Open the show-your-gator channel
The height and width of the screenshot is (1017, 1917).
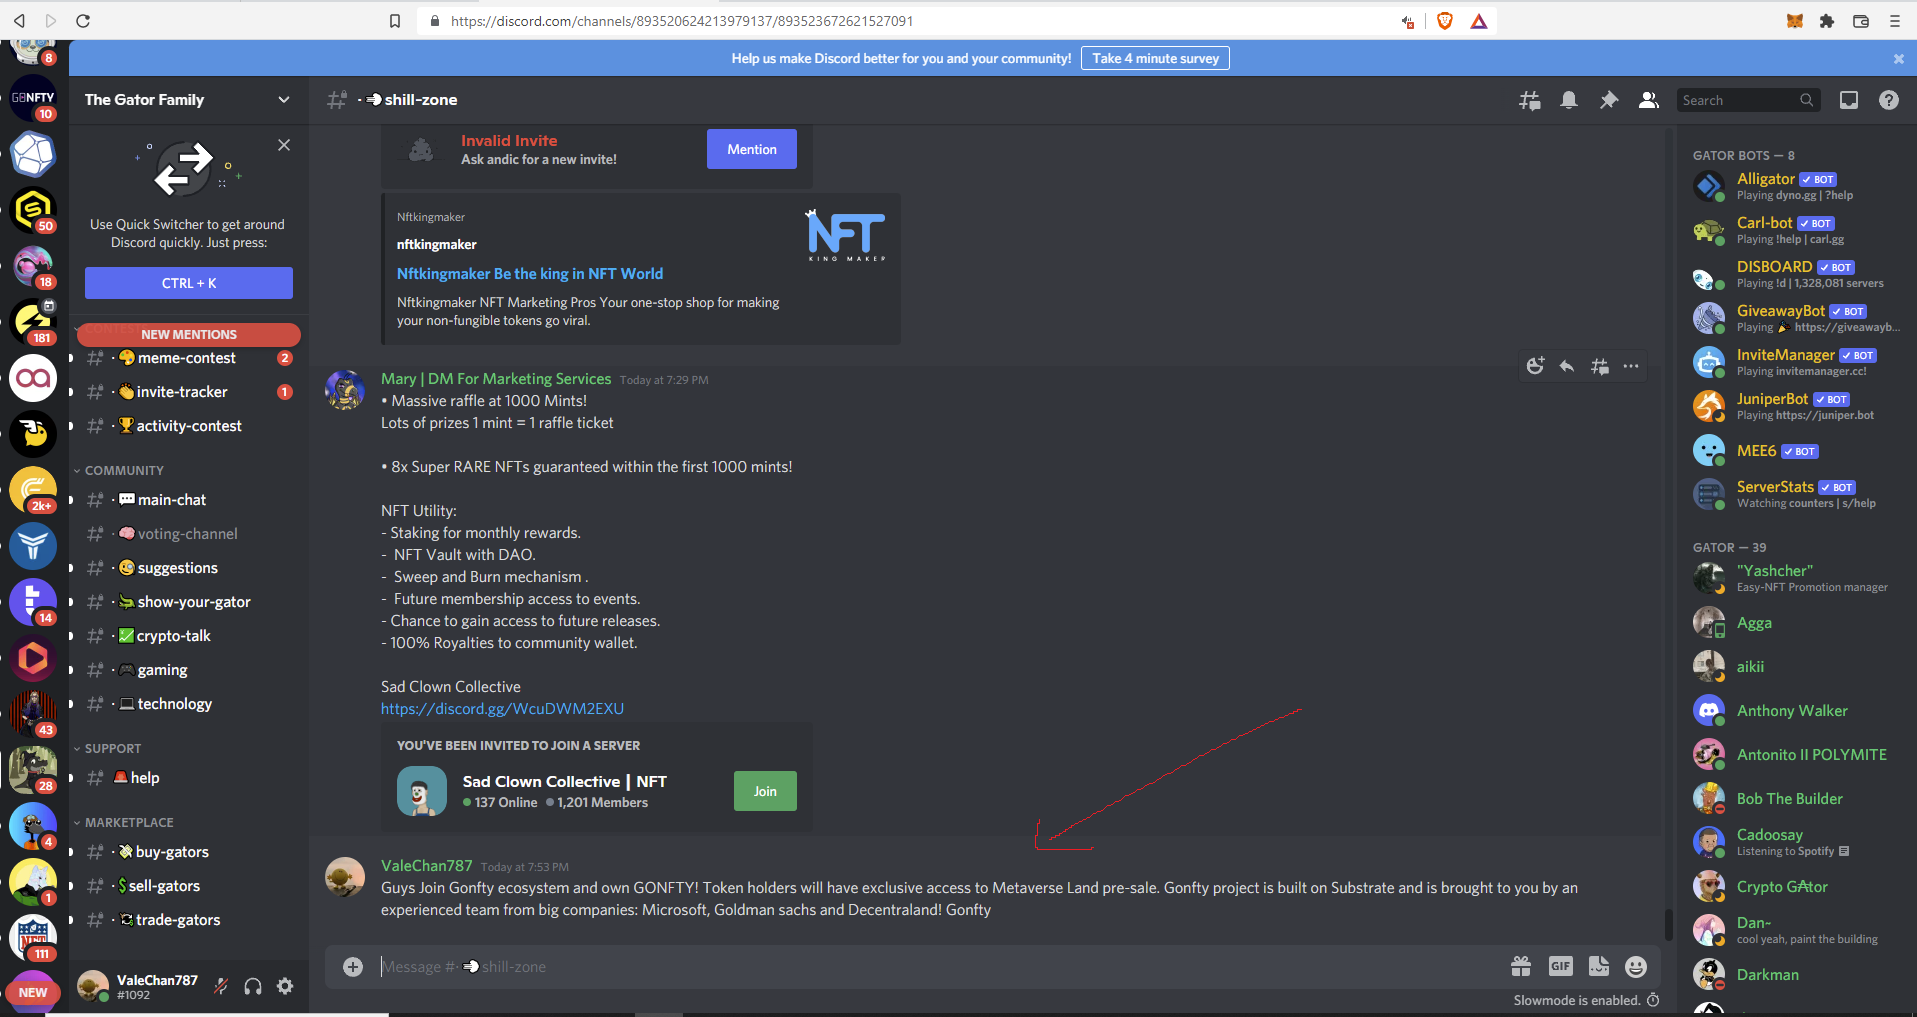coord(188,602)
